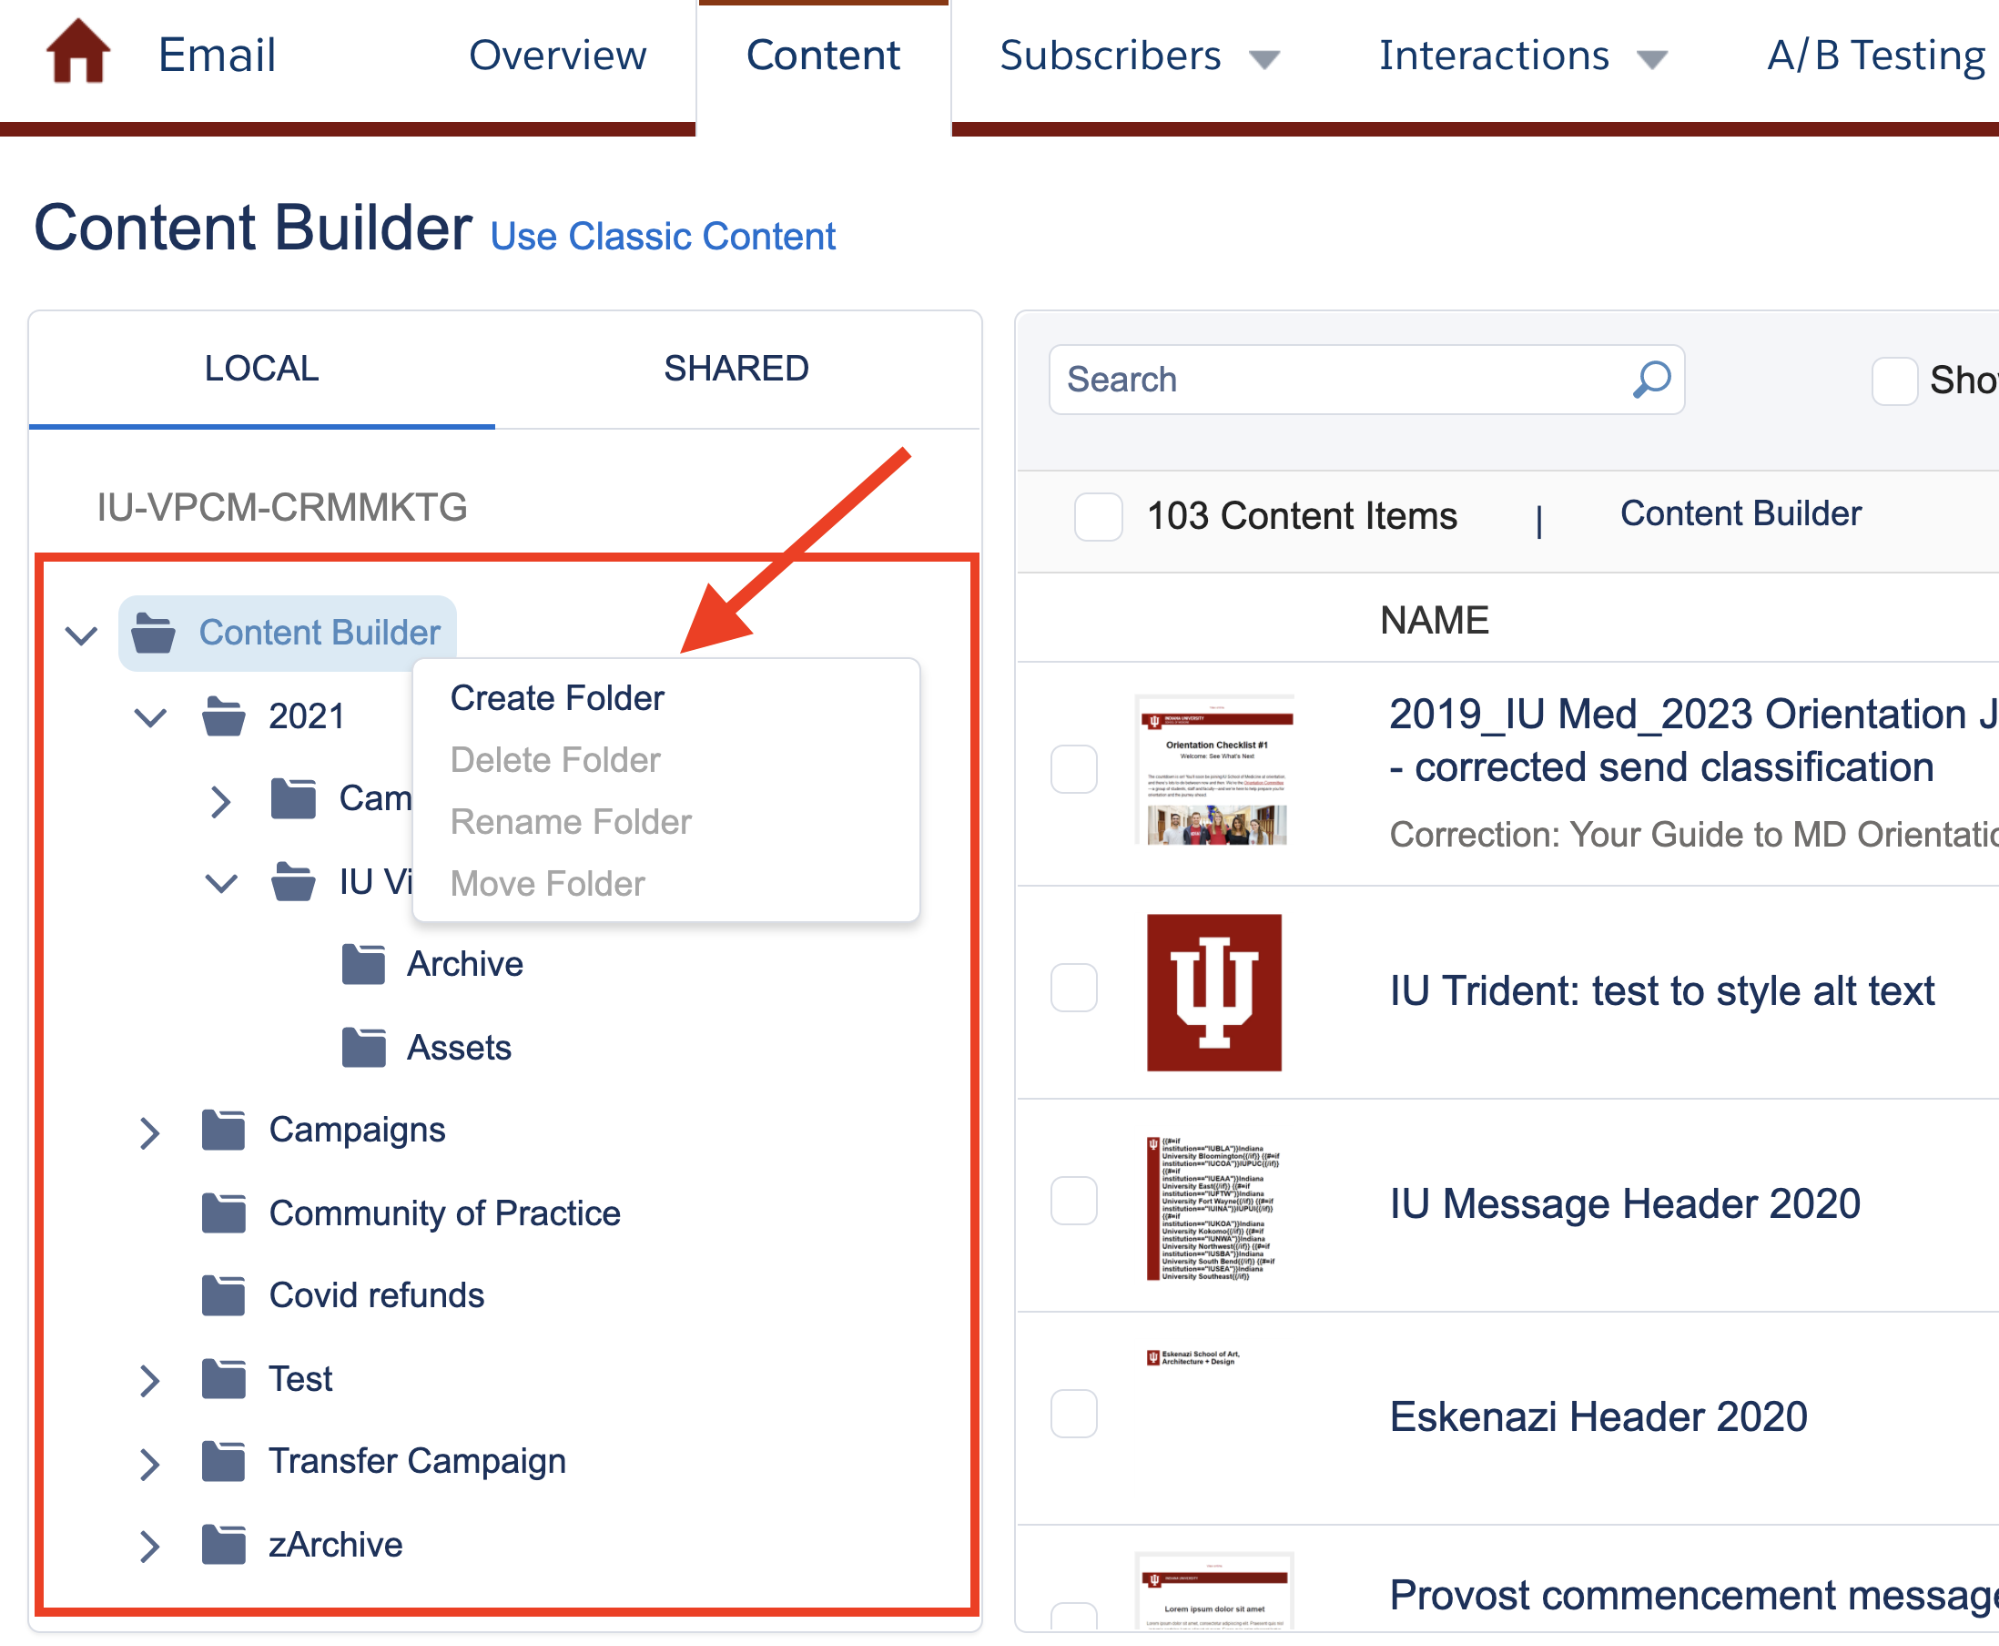This screenshot has width=1999, height=1646.
Task: Expand the Transfer Campaign folder chevron
Action: pyautogui.click(x=150, y=1463)
